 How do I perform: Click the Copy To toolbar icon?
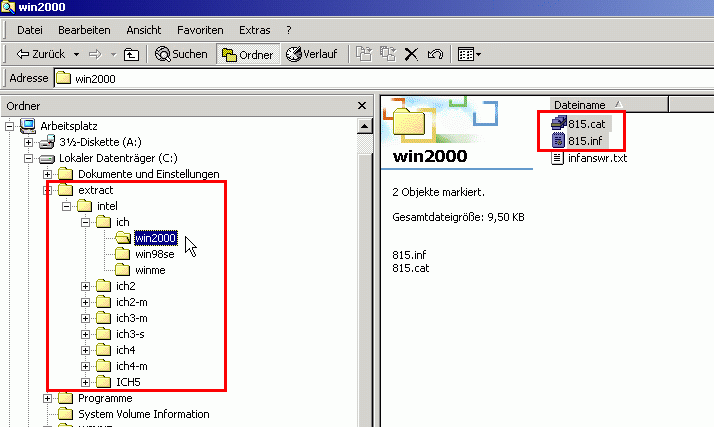(x=388, y=54)
